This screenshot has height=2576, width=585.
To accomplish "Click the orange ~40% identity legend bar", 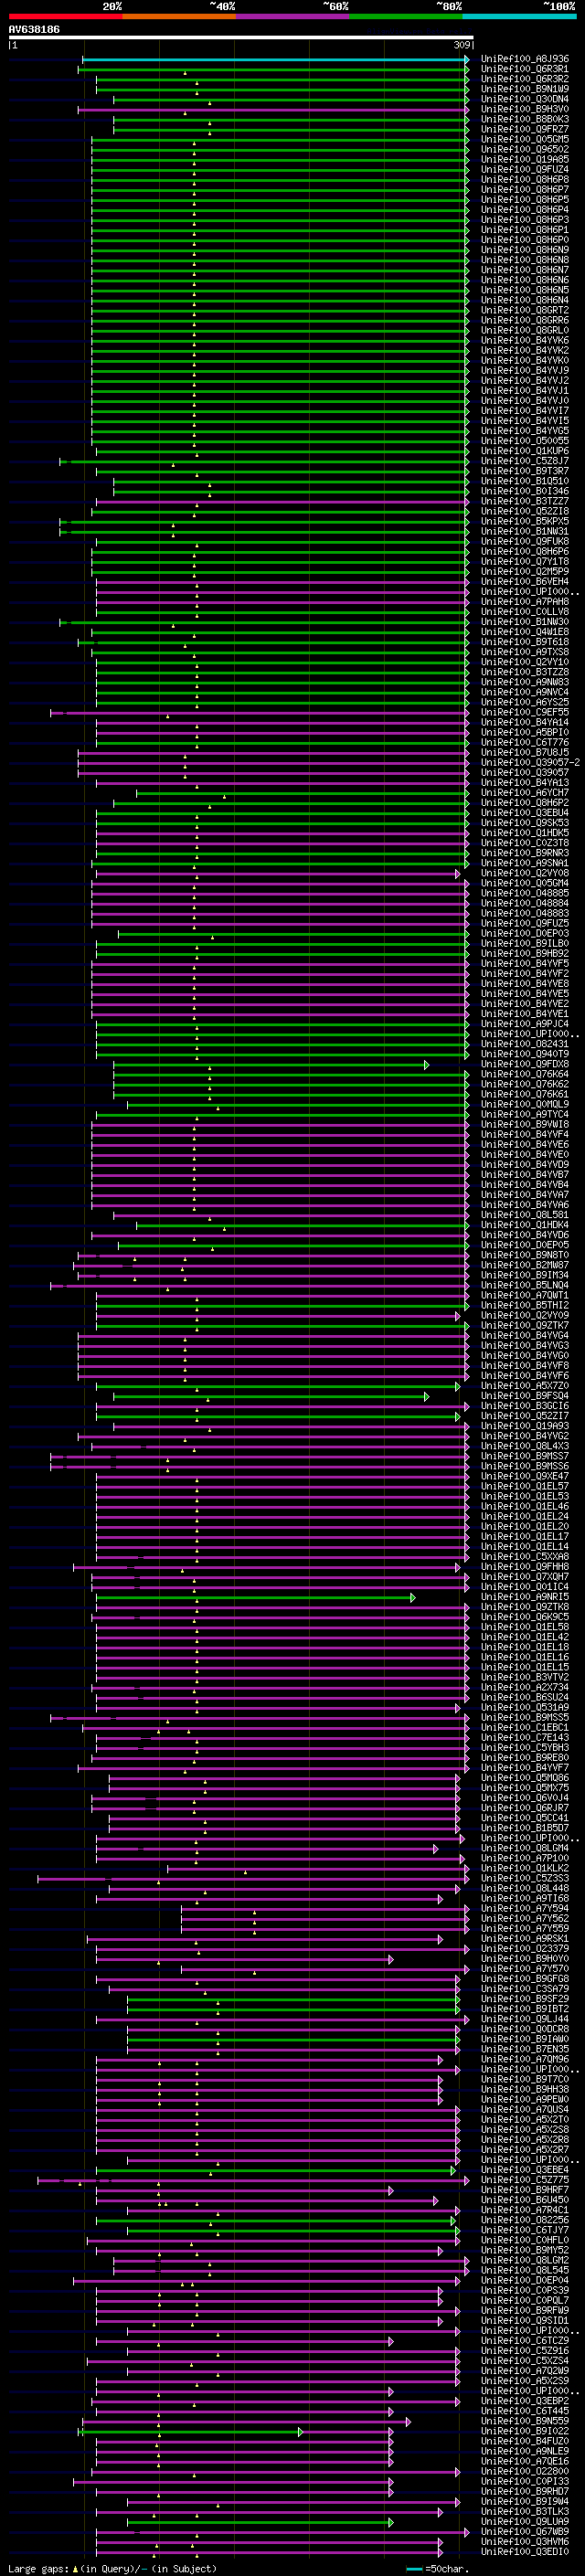I will click(179, 16).
